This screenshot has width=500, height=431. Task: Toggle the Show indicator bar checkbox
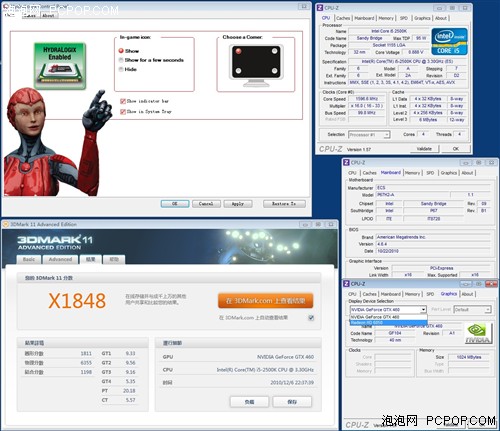tap(123, 101)
